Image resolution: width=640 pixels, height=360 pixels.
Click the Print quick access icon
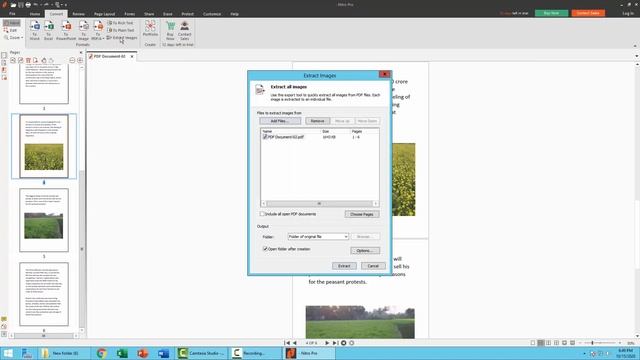tap(28, 5)
